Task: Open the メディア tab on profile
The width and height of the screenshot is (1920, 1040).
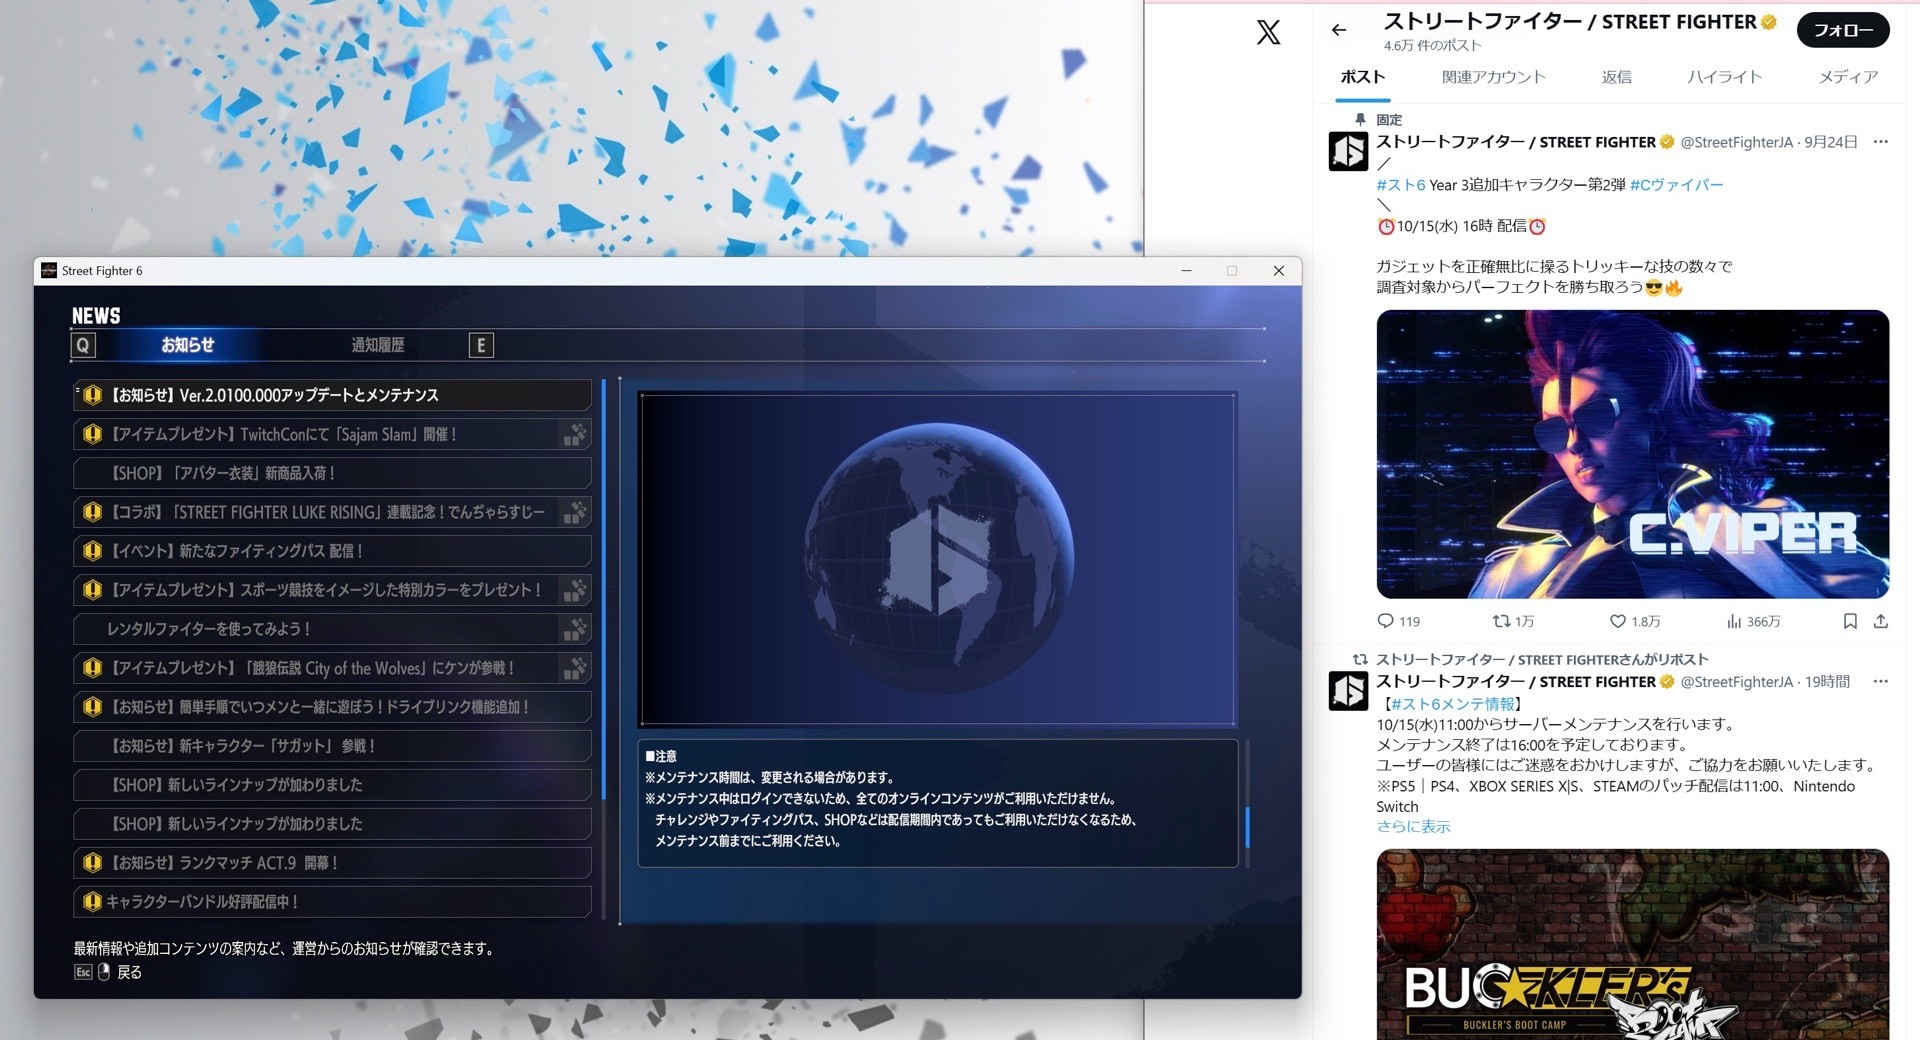Action: 1847,77
